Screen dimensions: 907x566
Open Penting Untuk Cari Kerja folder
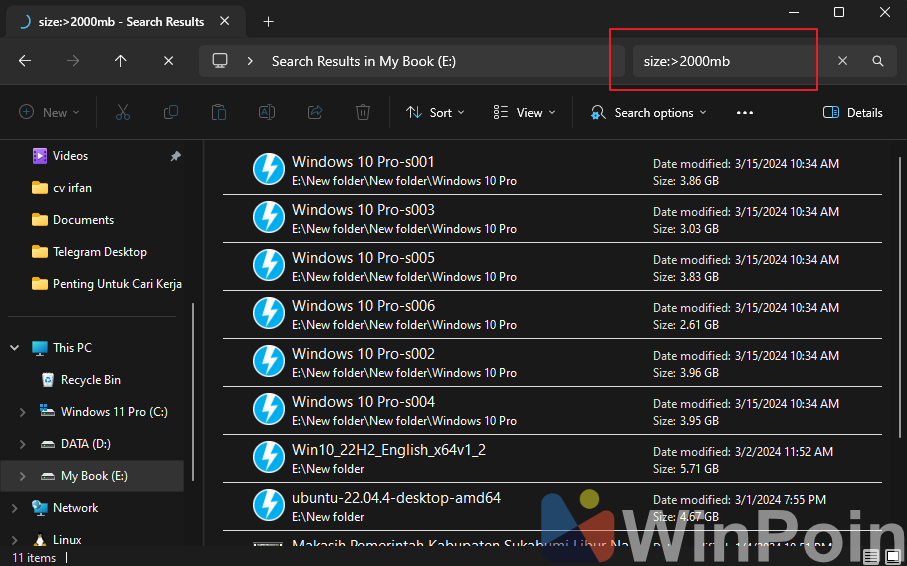click(x=117, y=284)
